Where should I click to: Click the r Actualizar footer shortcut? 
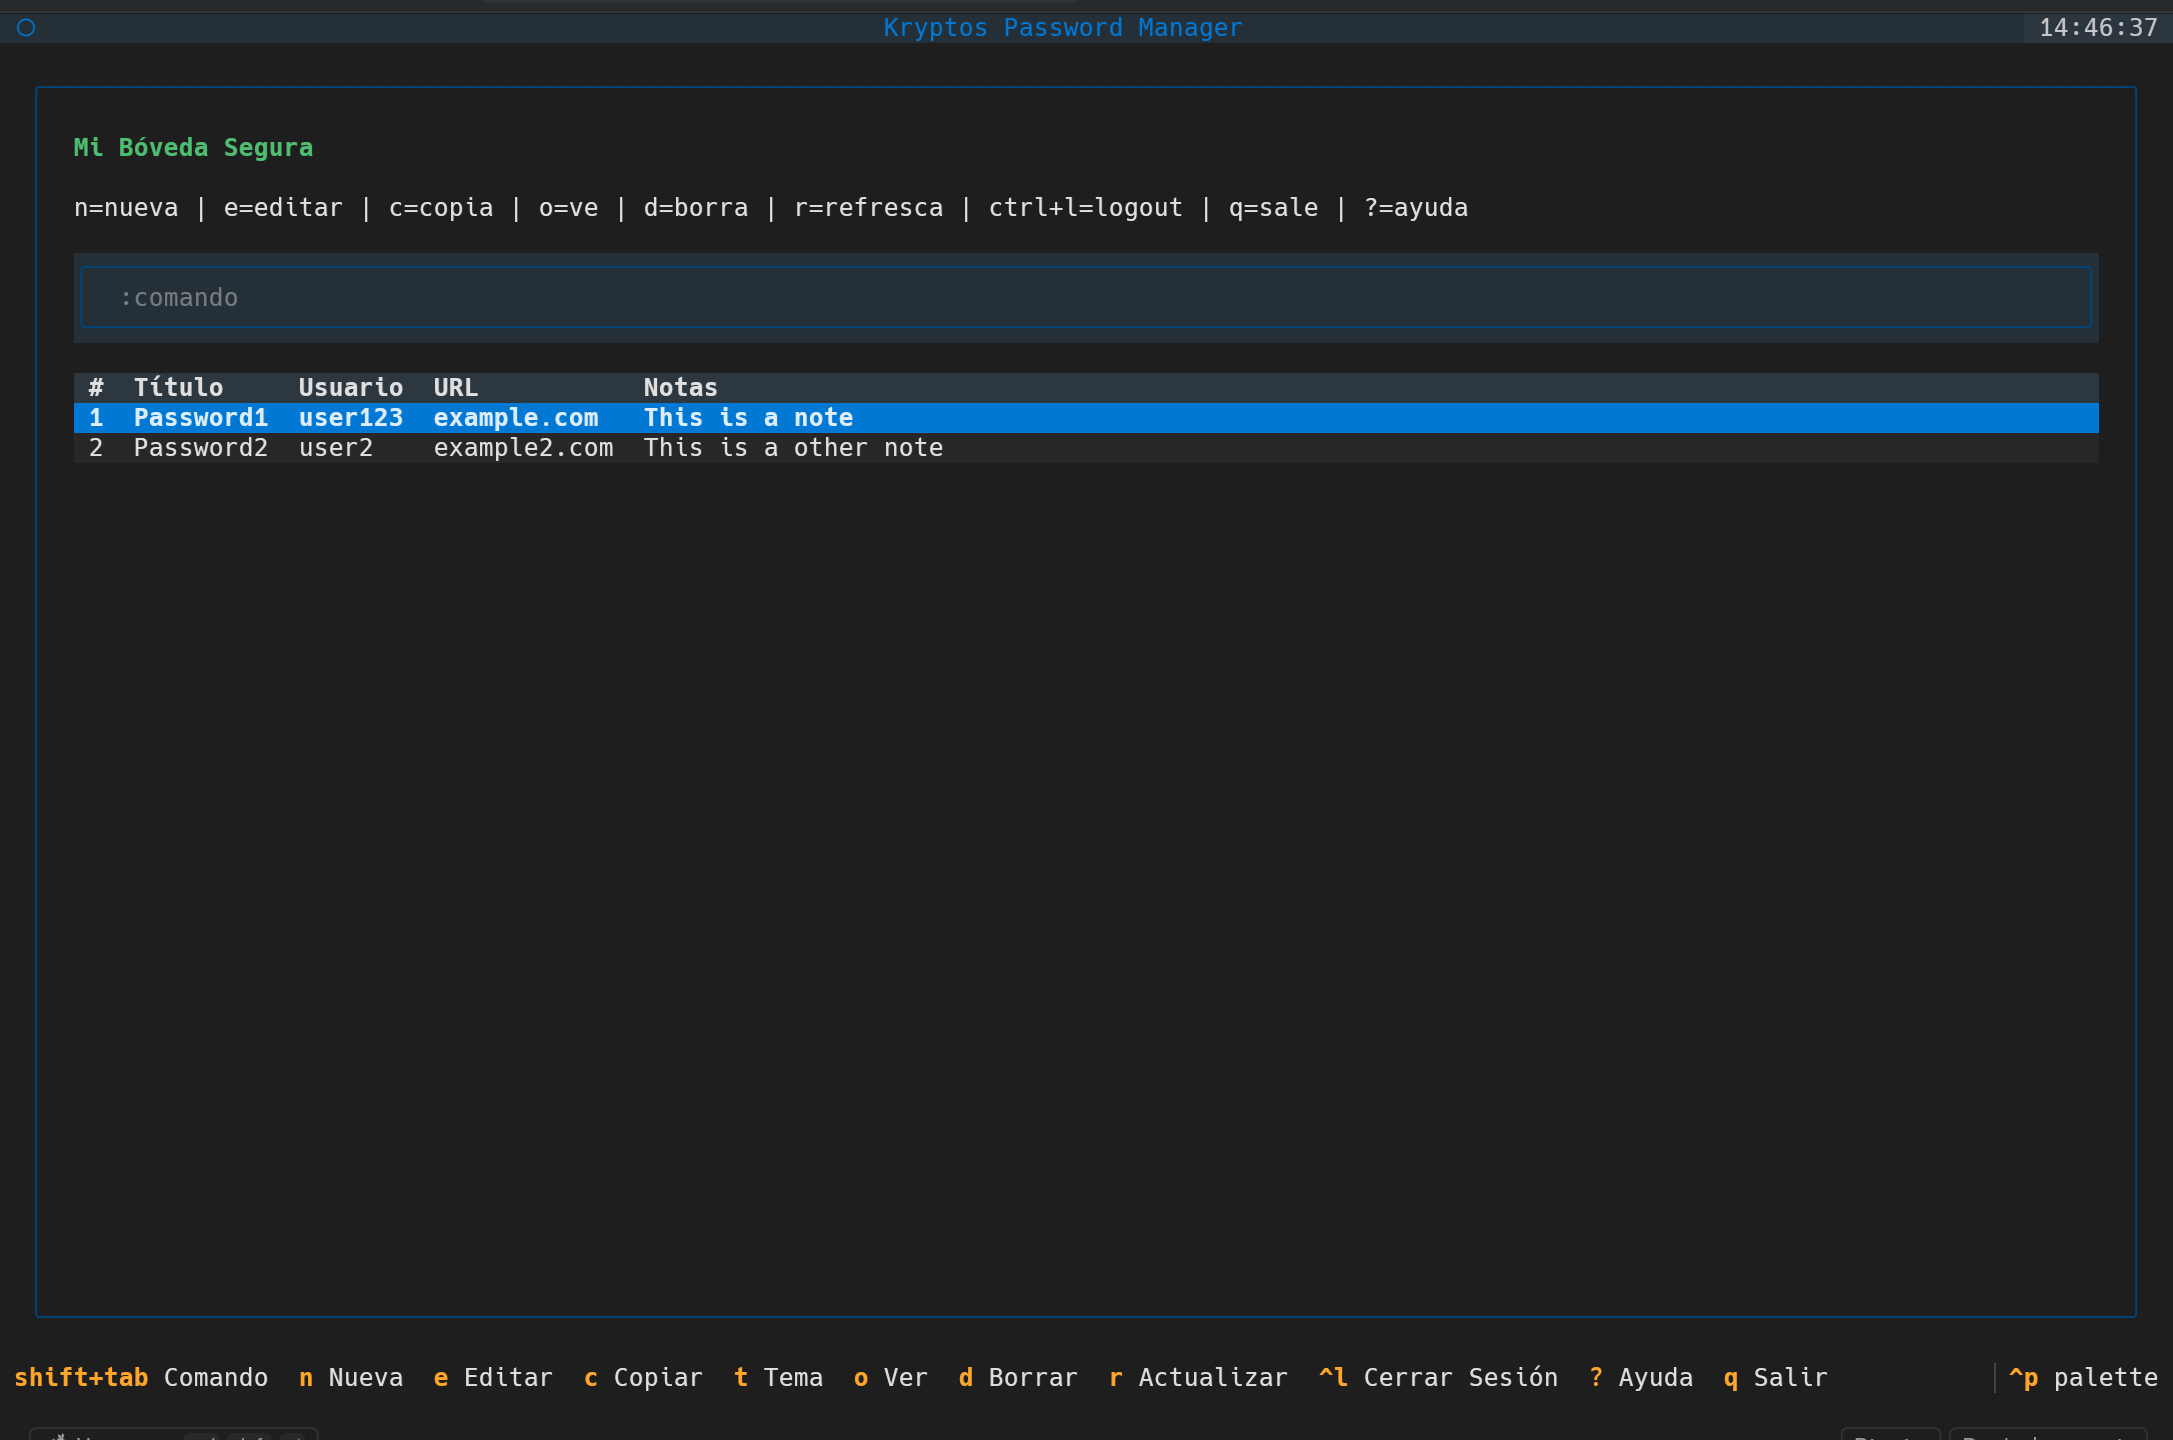pos(1198,1377)
